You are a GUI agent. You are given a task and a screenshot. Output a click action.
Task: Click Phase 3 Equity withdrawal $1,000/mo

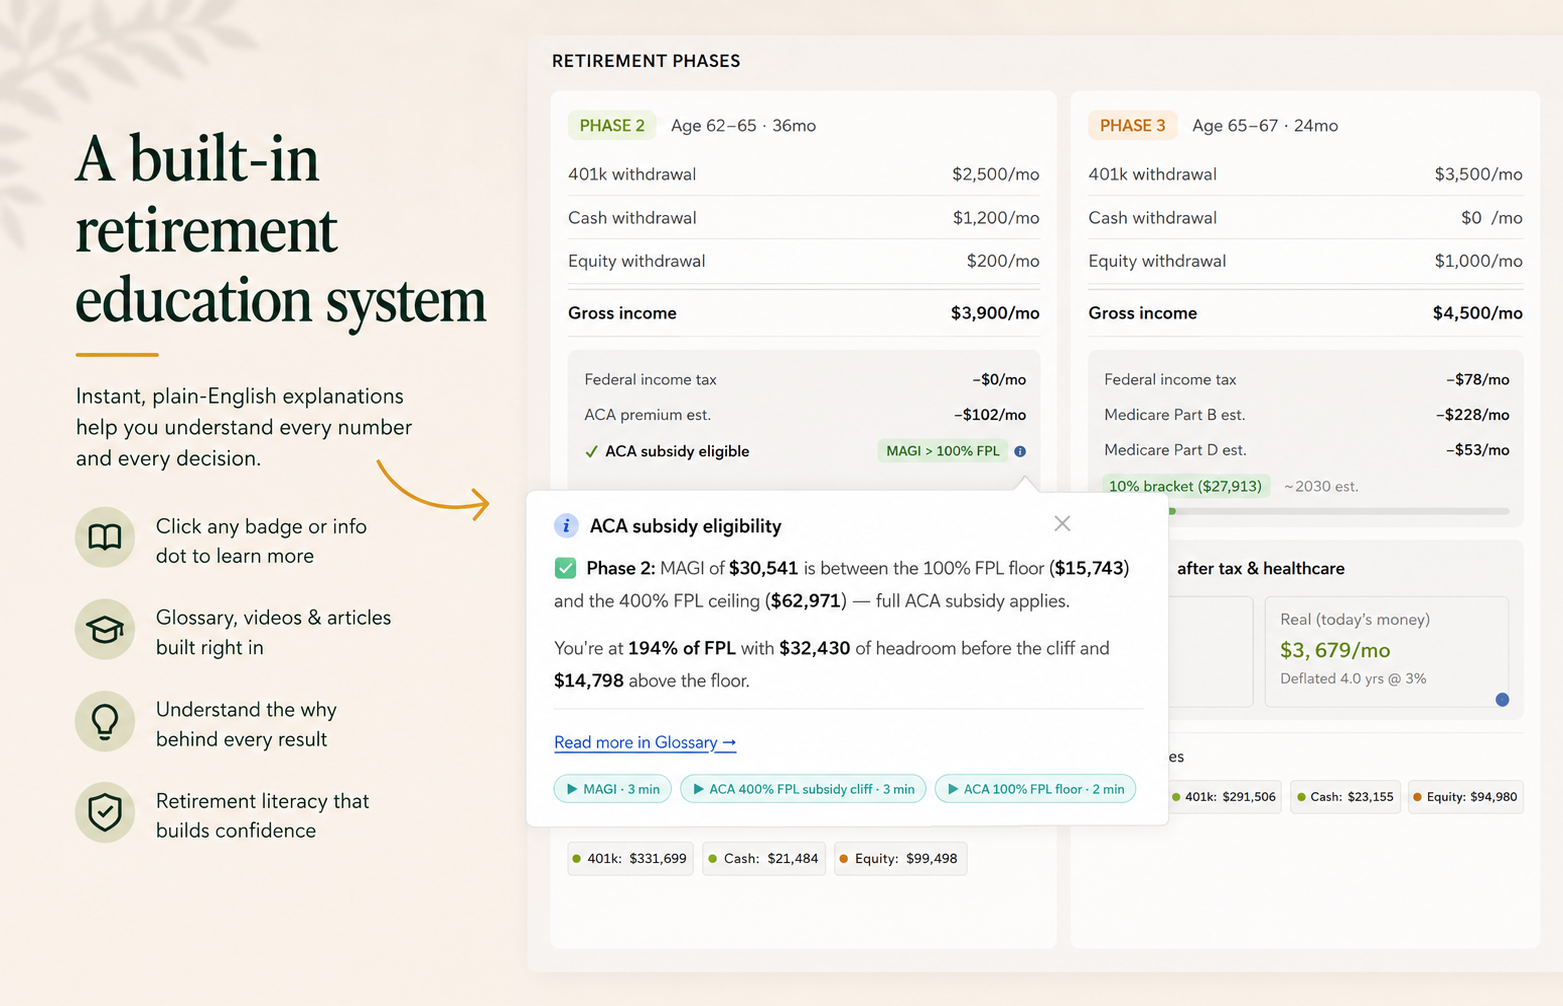coord(1305,261)
